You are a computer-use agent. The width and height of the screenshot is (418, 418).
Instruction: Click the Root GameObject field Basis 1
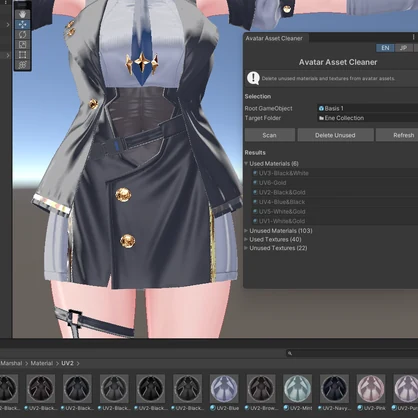(367, 108)
